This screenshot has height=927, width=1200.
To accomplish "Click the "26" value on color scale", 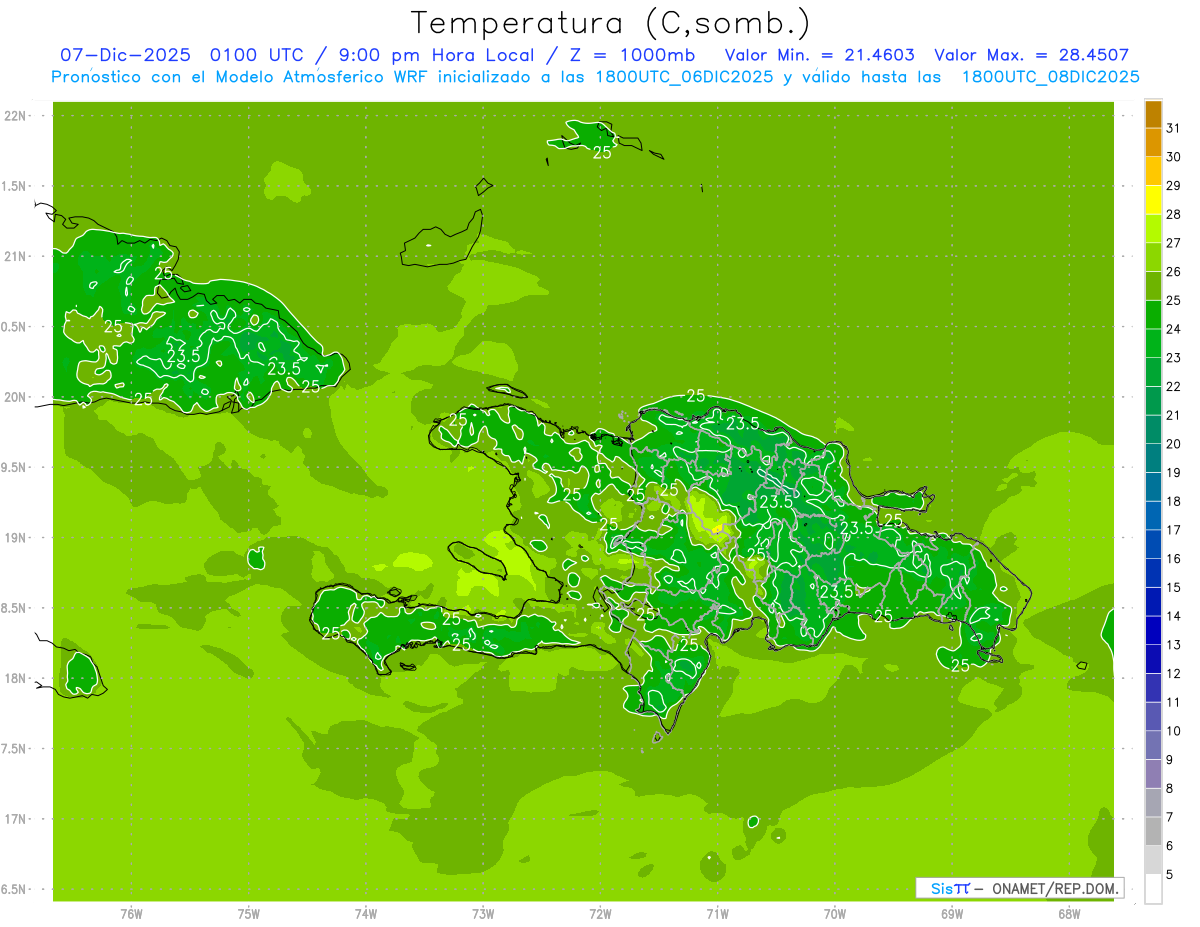I will point(1174,271).
